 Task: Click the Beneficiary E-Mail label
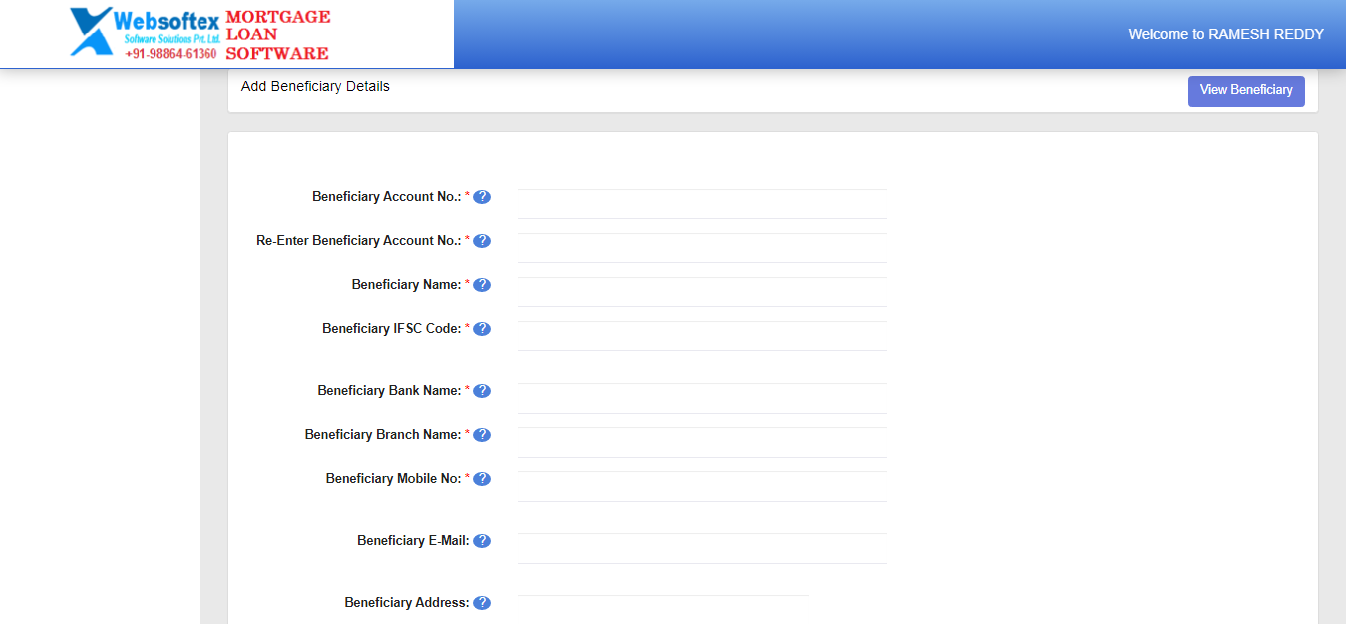click(x=413, y=541)
